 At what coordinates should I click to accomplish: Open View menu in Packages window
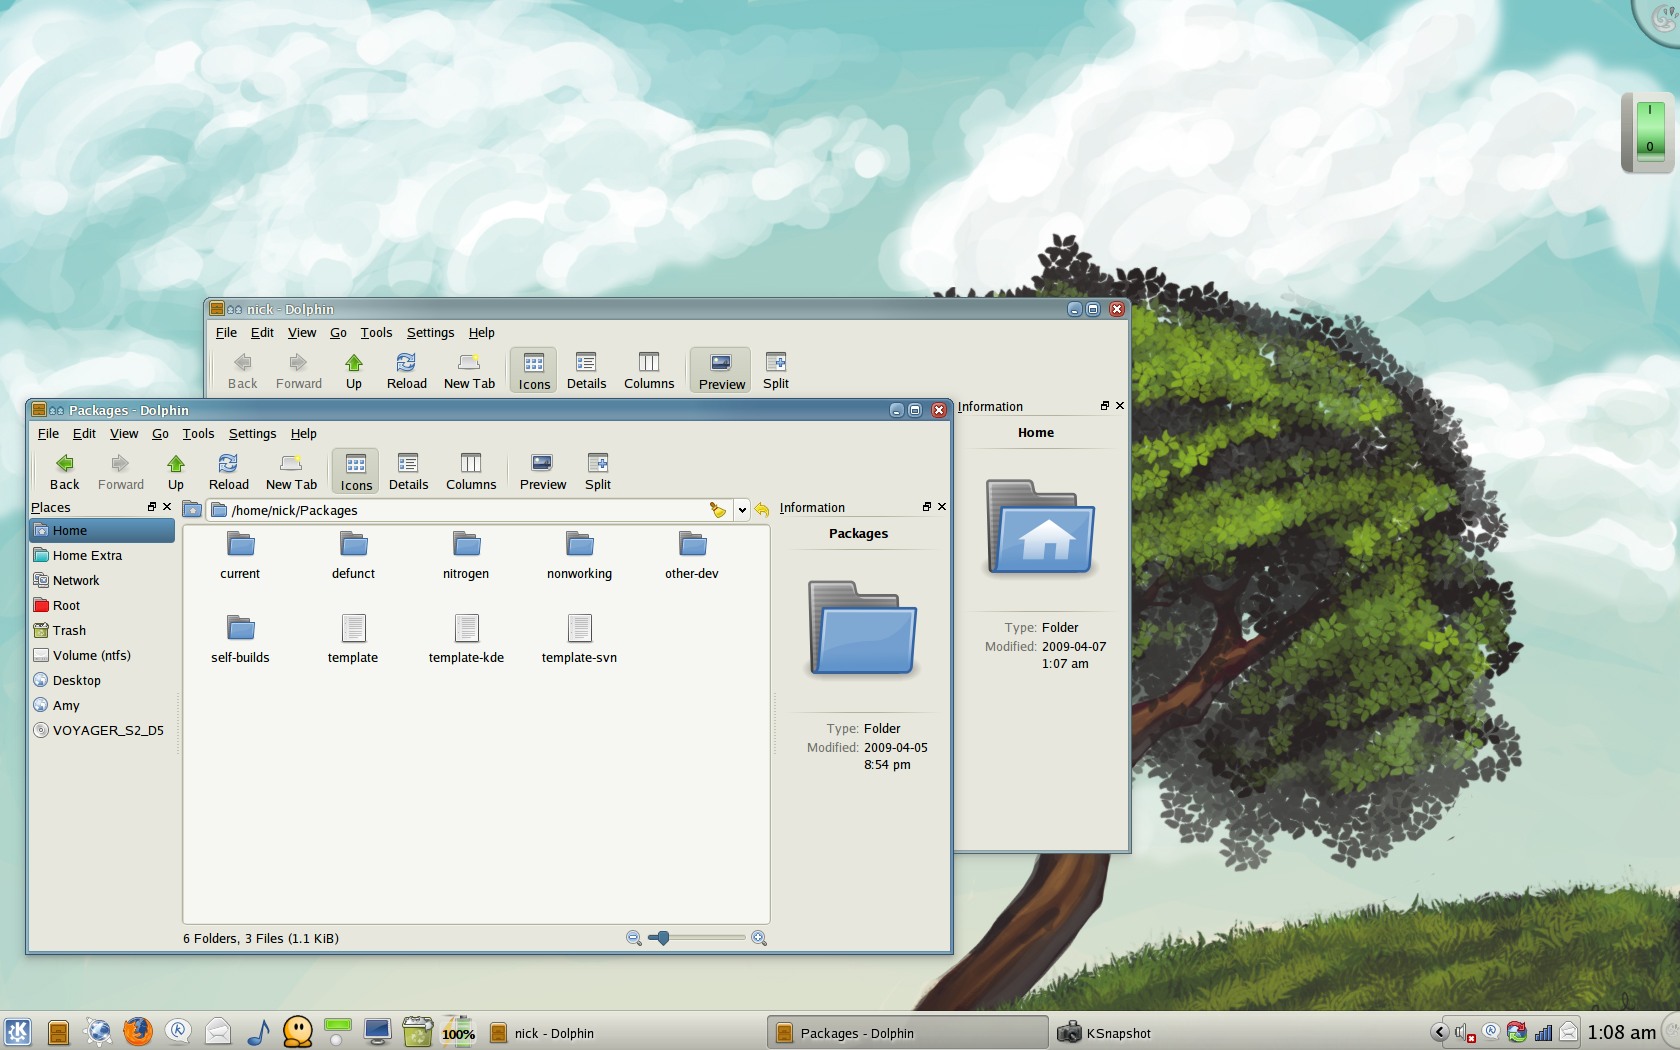(x=124, y=434)
